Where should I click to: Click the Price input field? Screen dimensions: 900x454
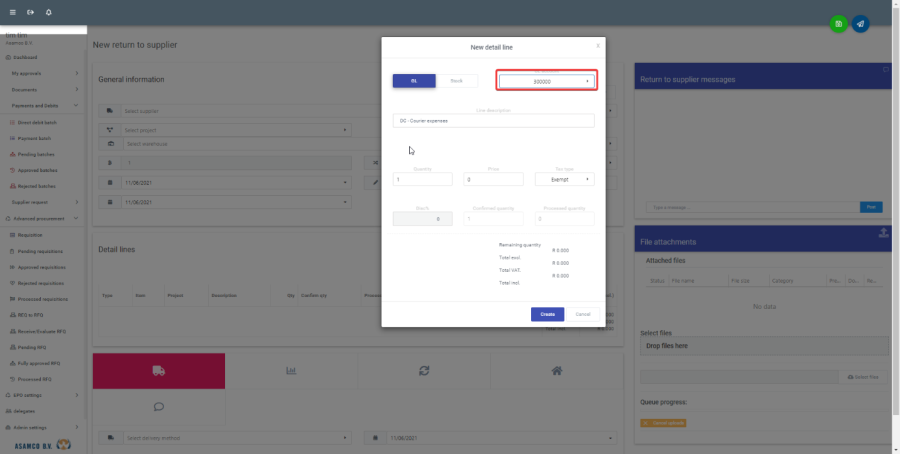point(494,179)
